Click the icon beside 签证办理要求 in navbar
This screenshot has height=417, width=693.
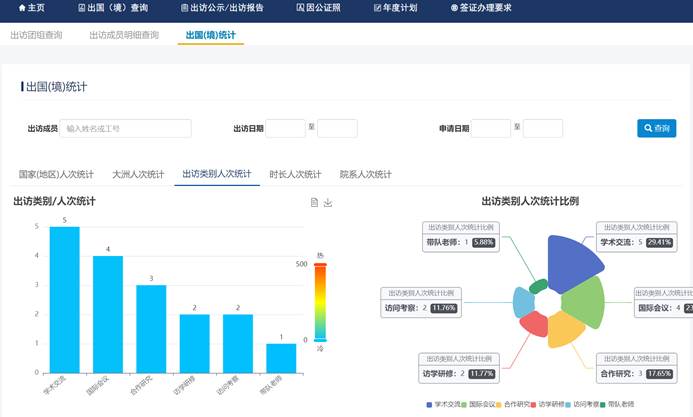coord(454,8)
